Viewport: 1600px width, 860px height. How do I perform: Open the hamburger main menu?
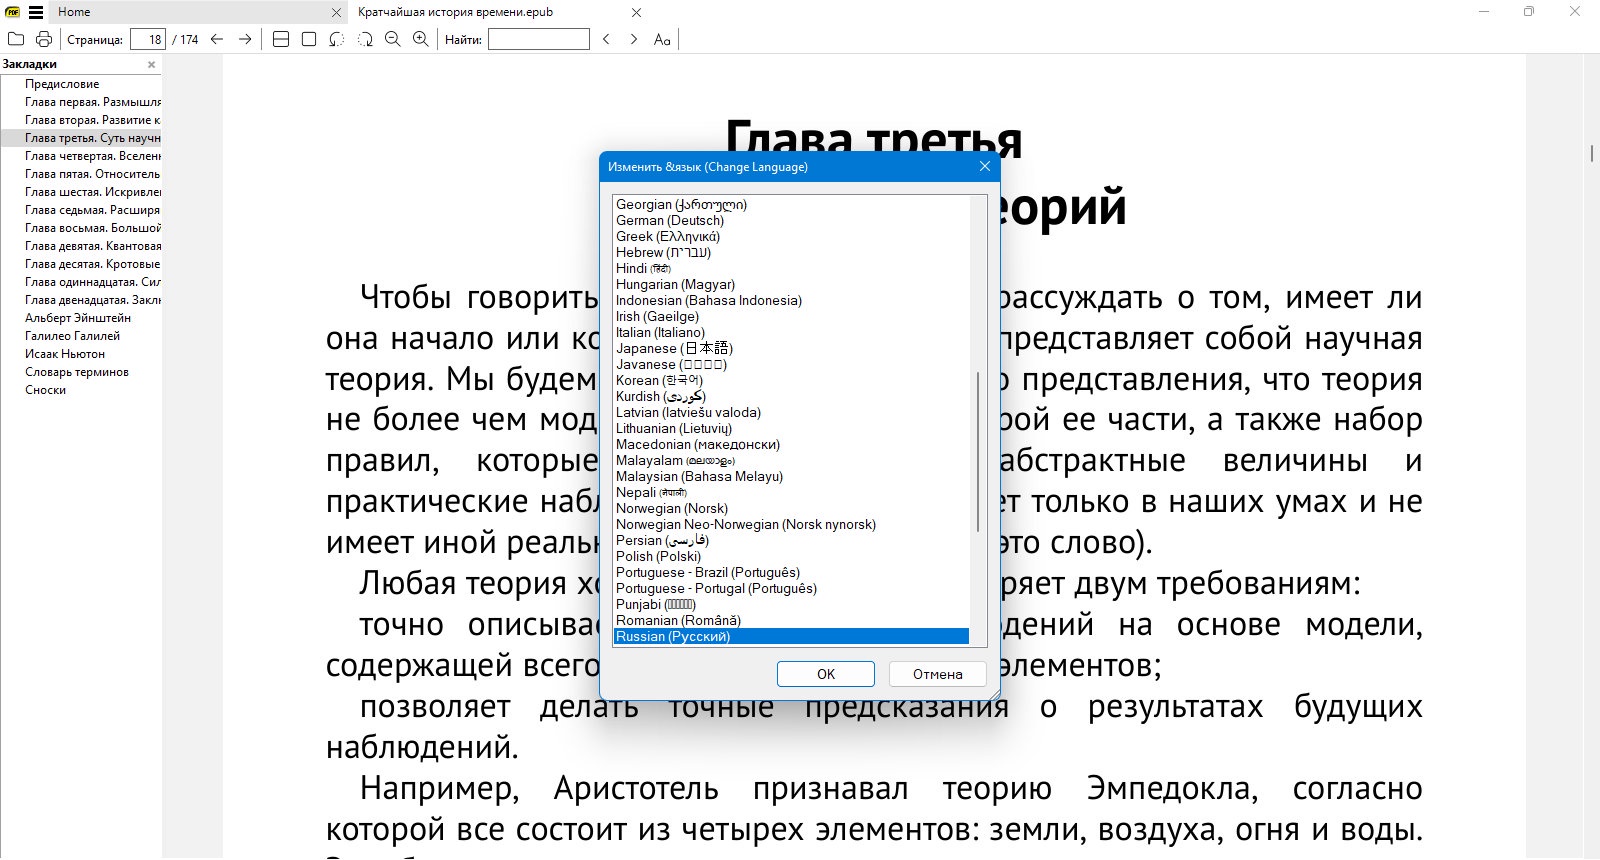click(x=36, y=12)
